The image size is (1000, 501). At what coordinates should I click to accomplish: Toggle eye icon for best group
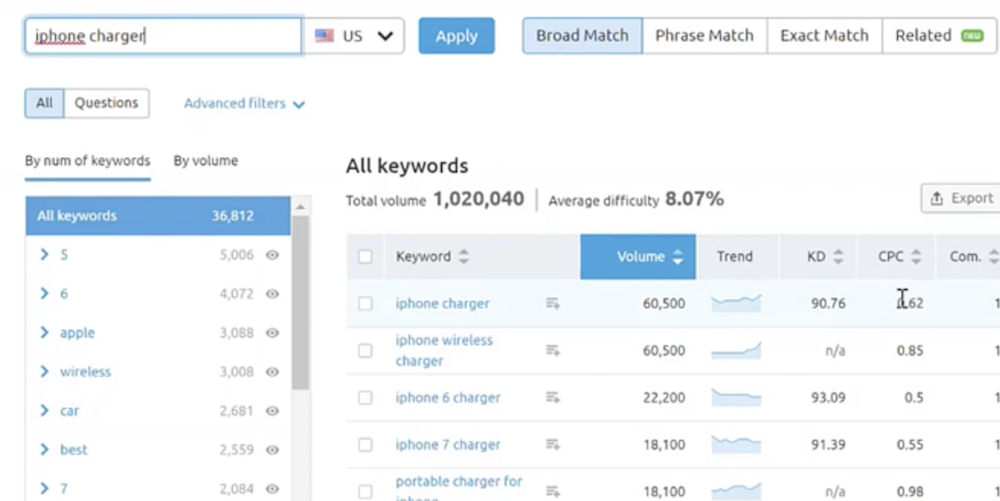pos(272,450)
